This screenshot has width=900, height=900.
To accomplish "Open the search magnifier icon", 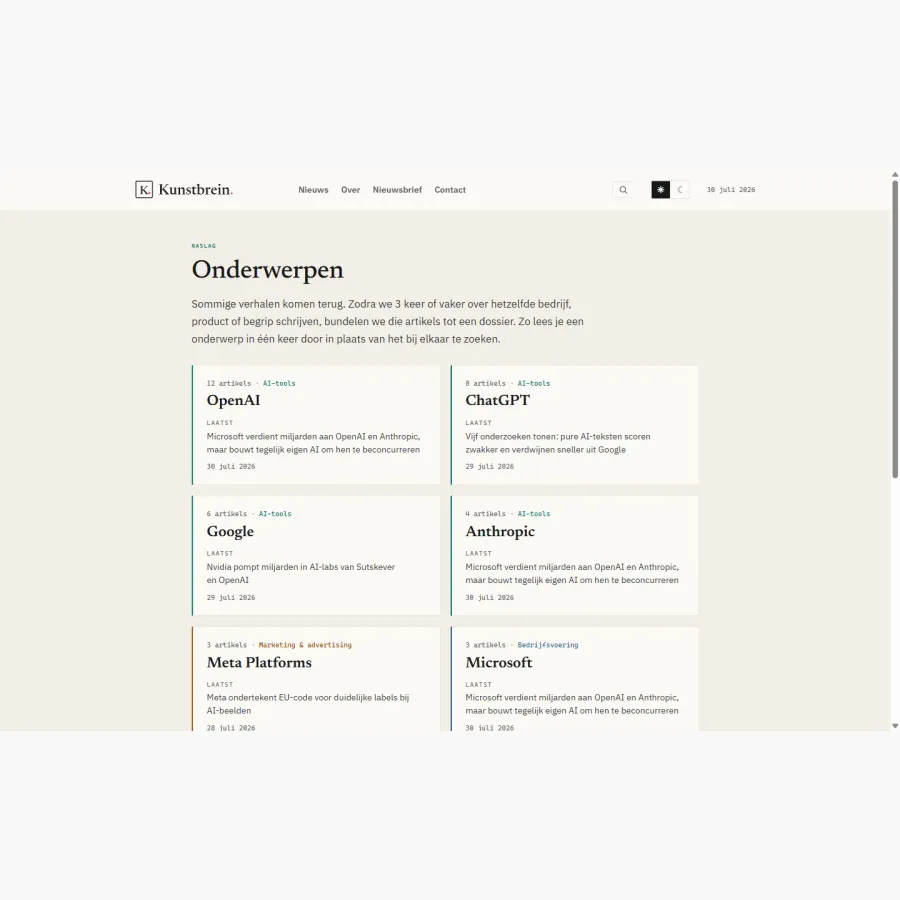I will pos(623,190).
